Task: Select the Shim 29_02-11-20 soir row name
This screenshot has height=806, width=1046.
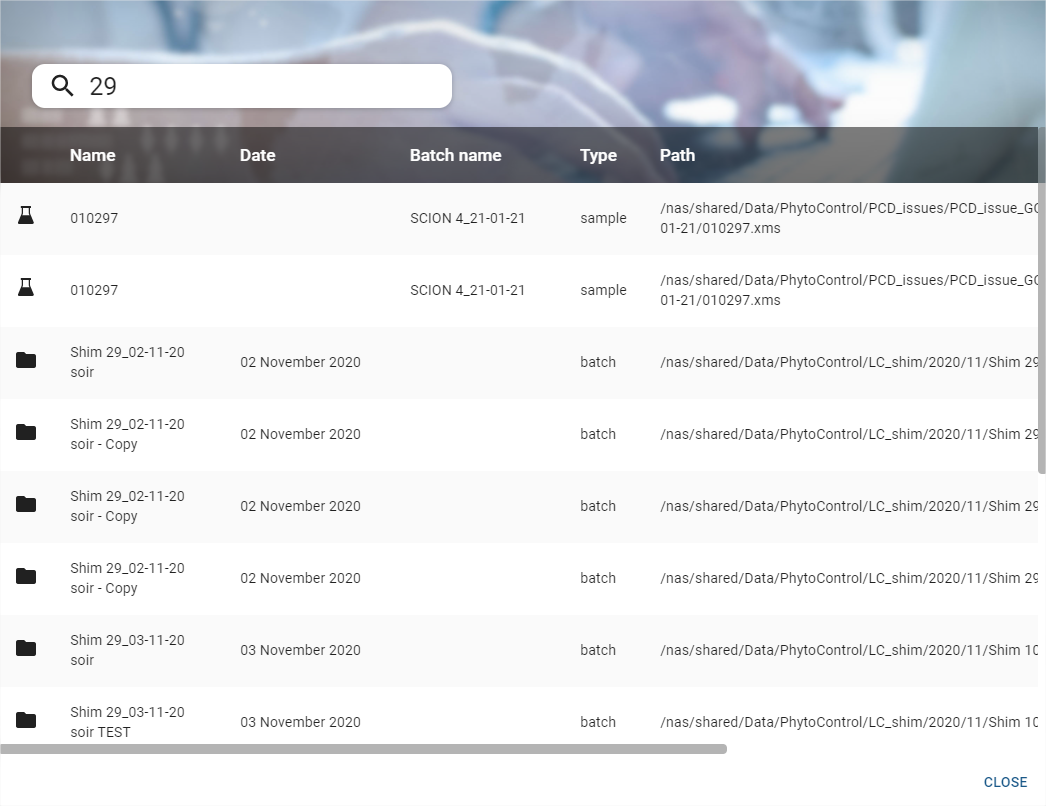Action: (127, 362)
